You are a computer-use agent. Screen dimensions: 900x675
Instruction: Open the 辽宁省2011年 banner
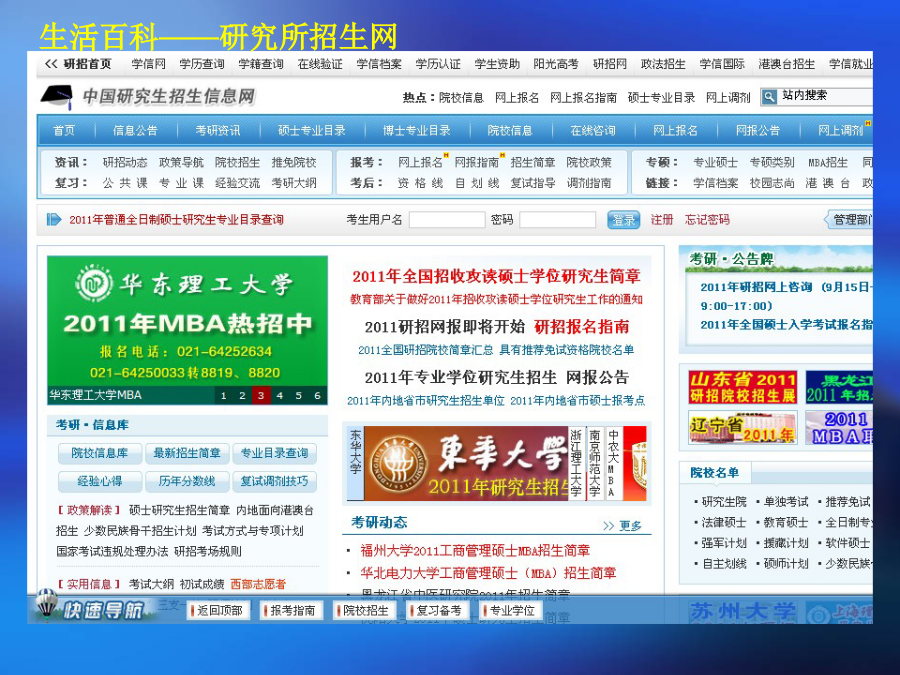click(x=743, y=428)
